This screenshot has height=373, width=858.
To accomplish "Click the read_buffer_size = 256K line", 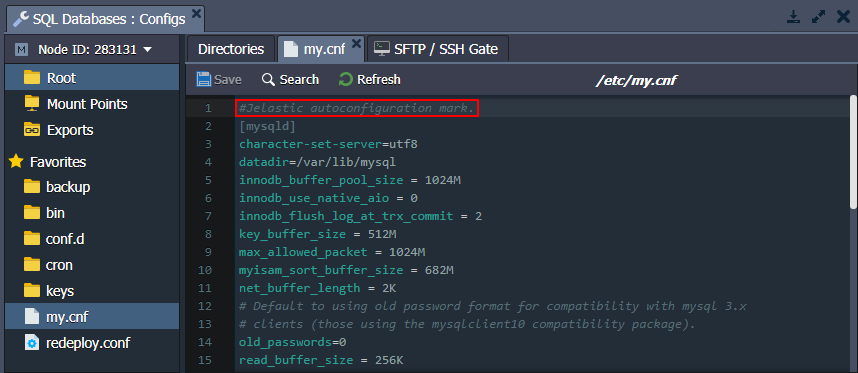I will [x=321, y=360].
